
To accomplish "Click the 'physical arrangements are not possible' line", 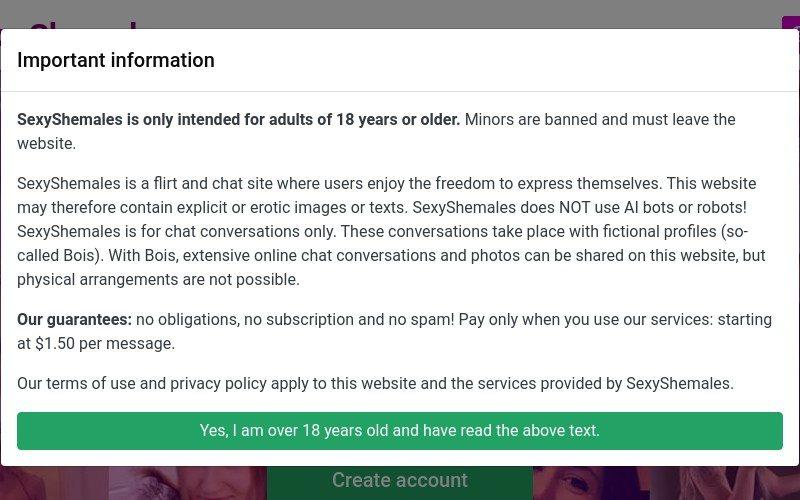I will pos(158,280).
